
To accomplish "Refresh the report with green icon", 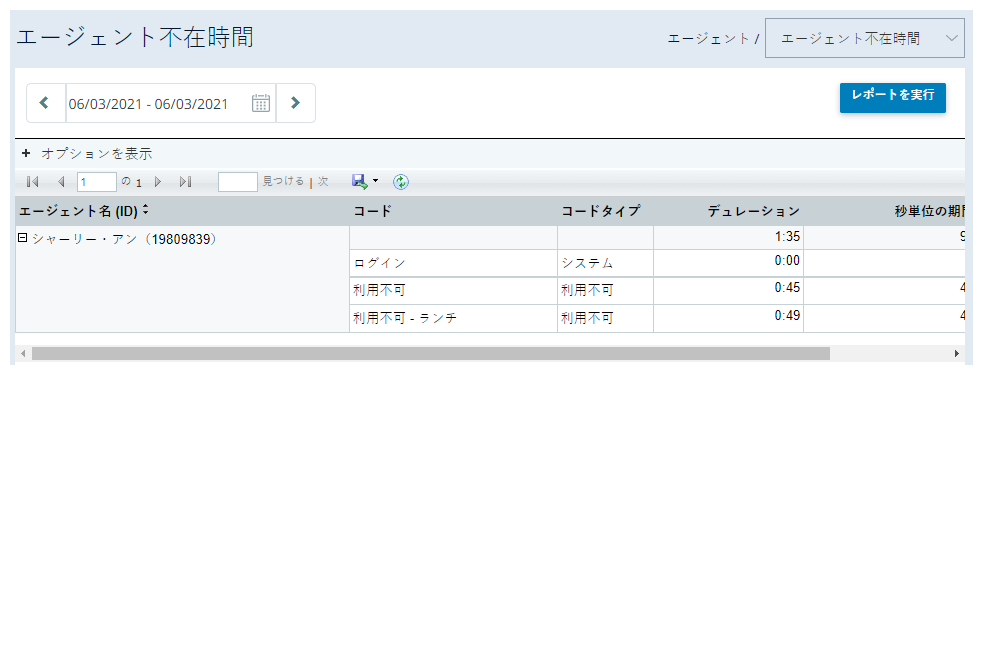I will [x=401, y=182].
